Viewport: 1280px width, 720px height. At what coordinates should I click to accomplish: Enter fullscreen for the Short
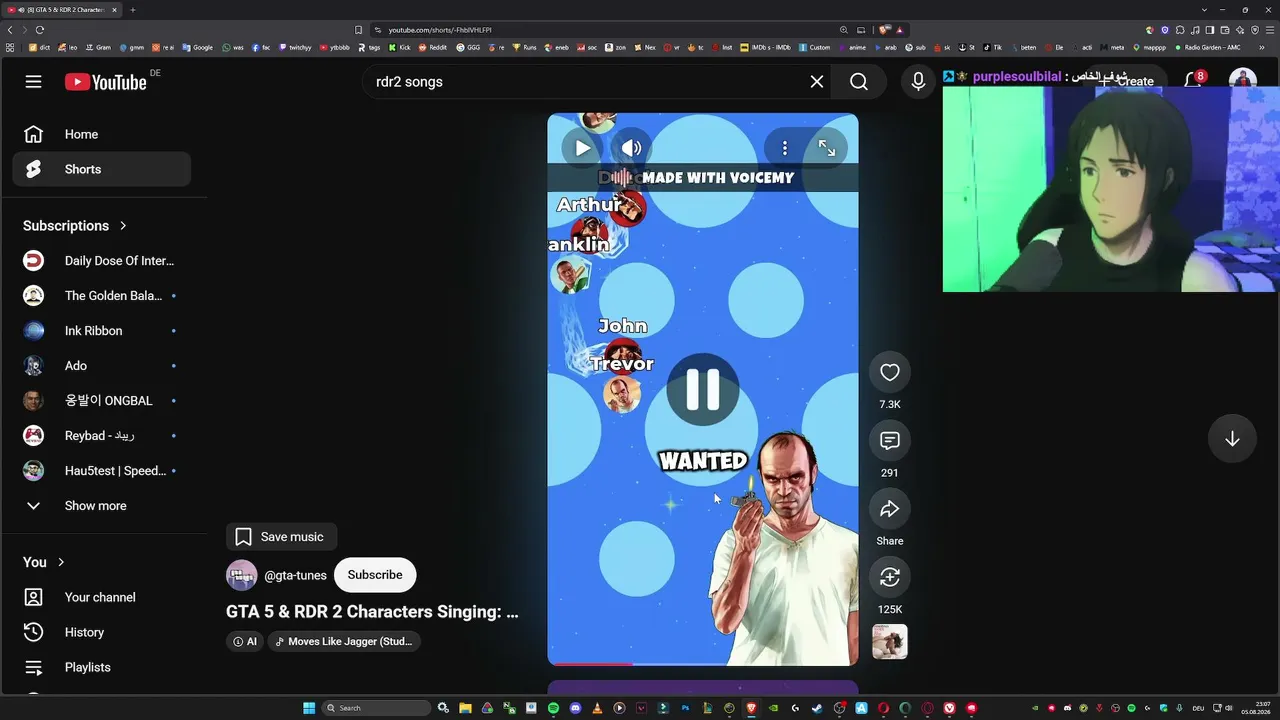(827, 148)
